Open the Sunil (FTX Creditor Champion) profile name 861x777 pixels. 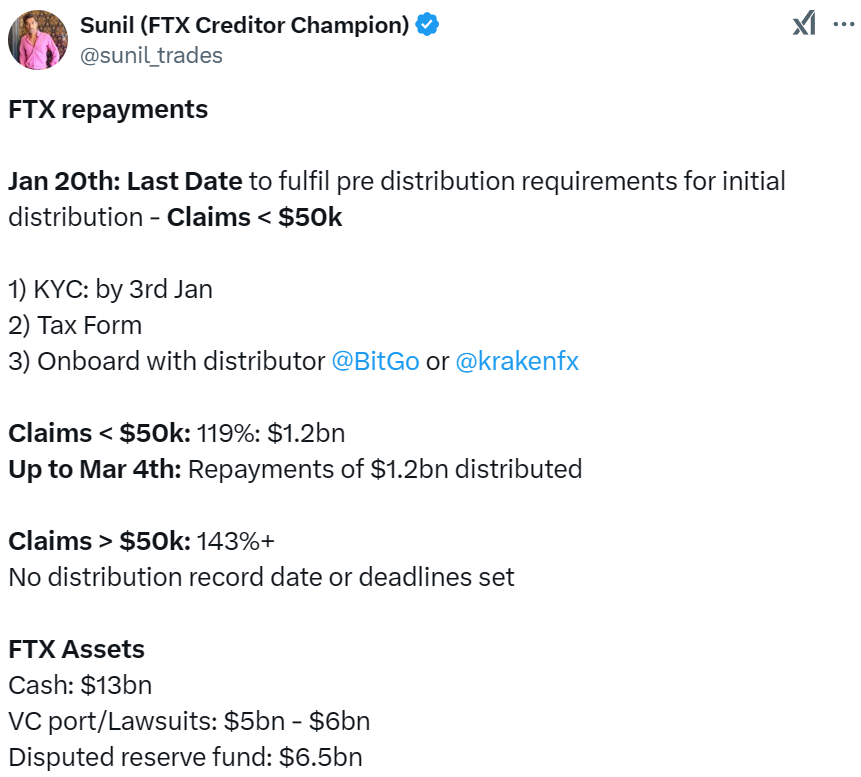[x=244, y=25]
